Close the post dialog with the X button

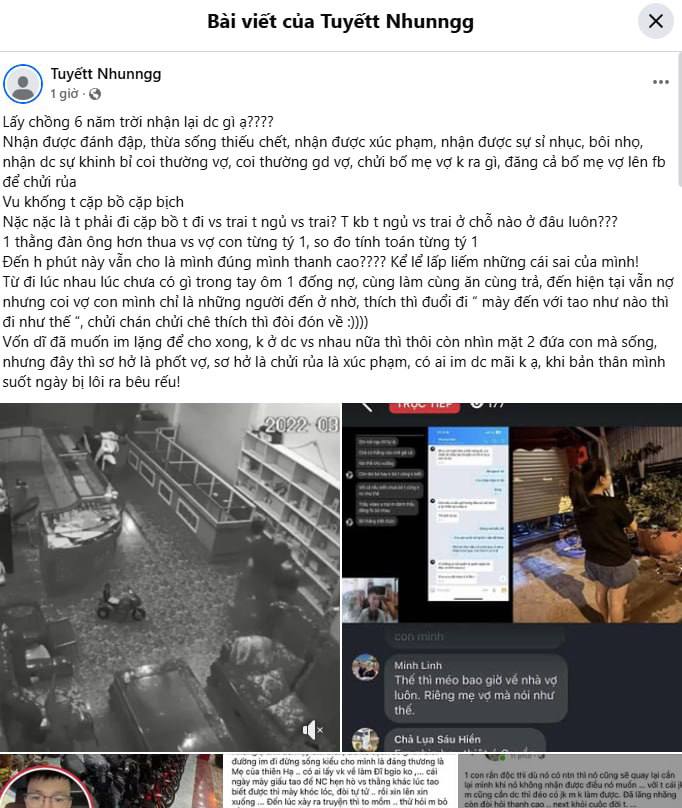click(655, 21)
